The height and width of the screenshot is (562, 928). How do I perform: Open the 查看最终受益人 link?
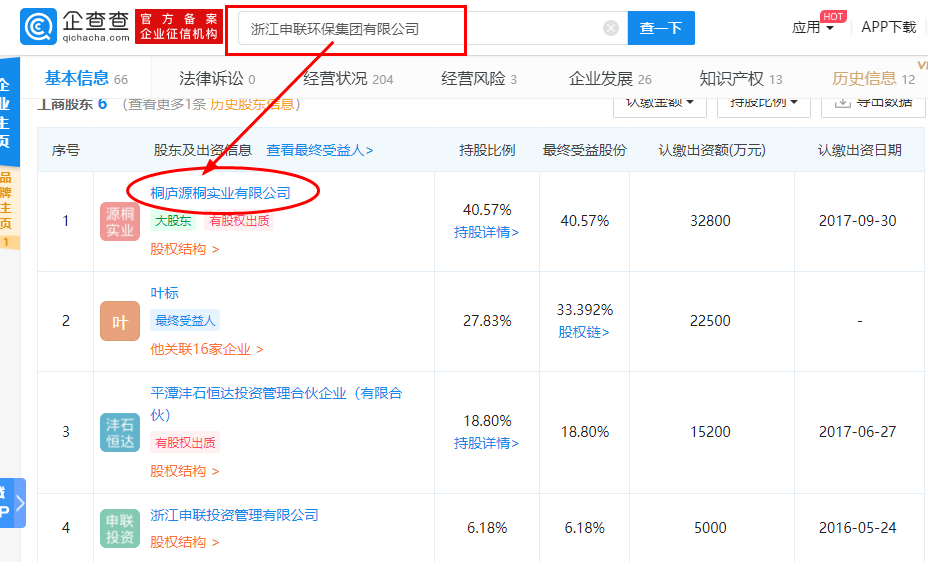coord(320,150)
